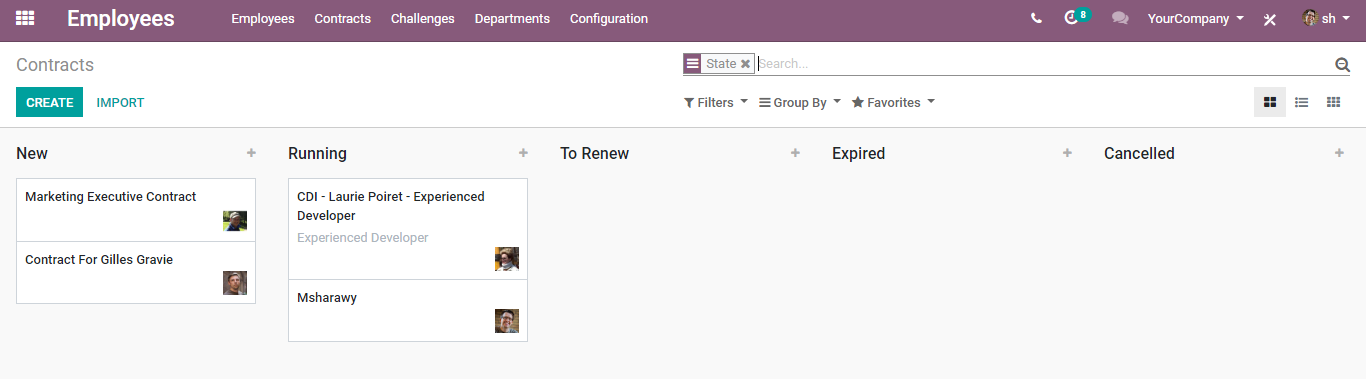Switch to kanban view
This screenshot has width=1366, height=379.
point(1270,102)
